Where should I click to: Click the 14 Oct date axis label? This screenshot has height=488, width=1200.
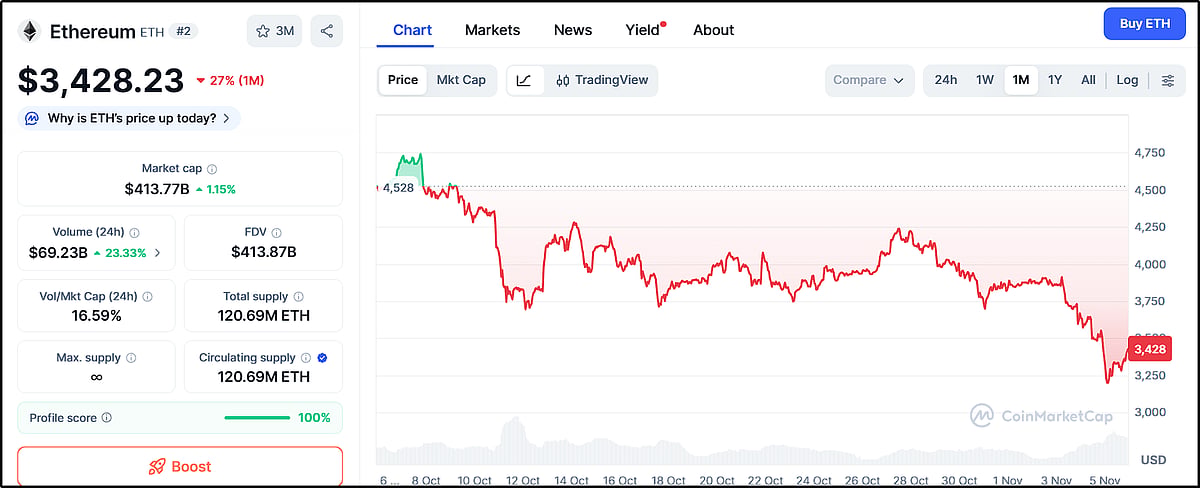point(572,481)
